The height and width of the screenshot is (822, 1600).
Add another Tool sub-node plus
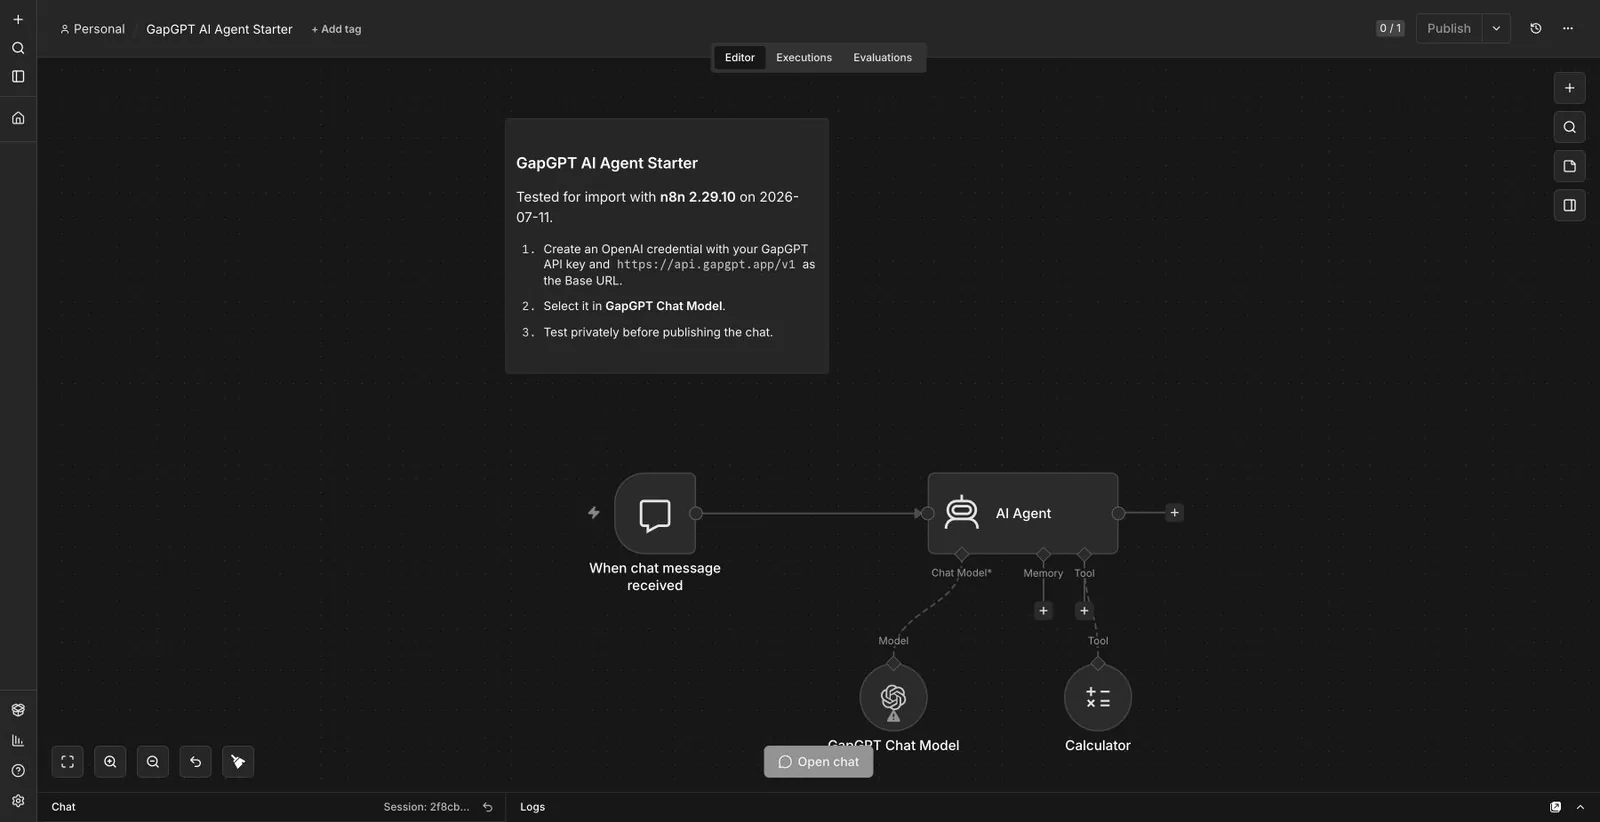click(x=1084, y=611)
